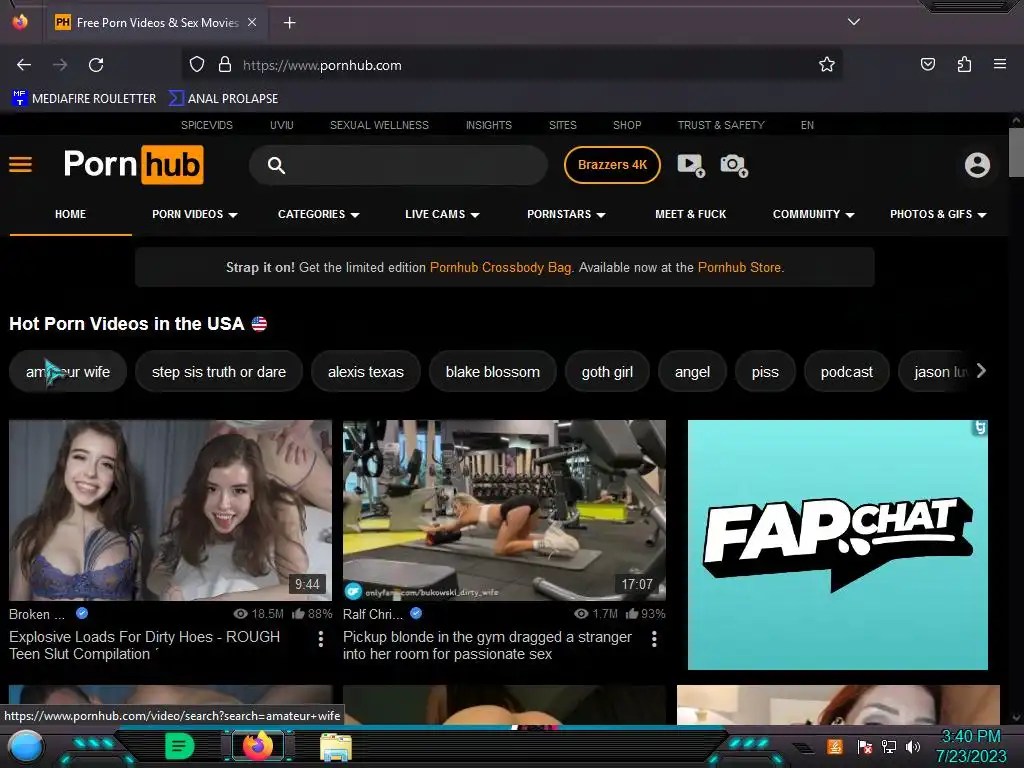Click the FapChat advertisement banner
1024x768 pixels.
click(x=837, y=545)
